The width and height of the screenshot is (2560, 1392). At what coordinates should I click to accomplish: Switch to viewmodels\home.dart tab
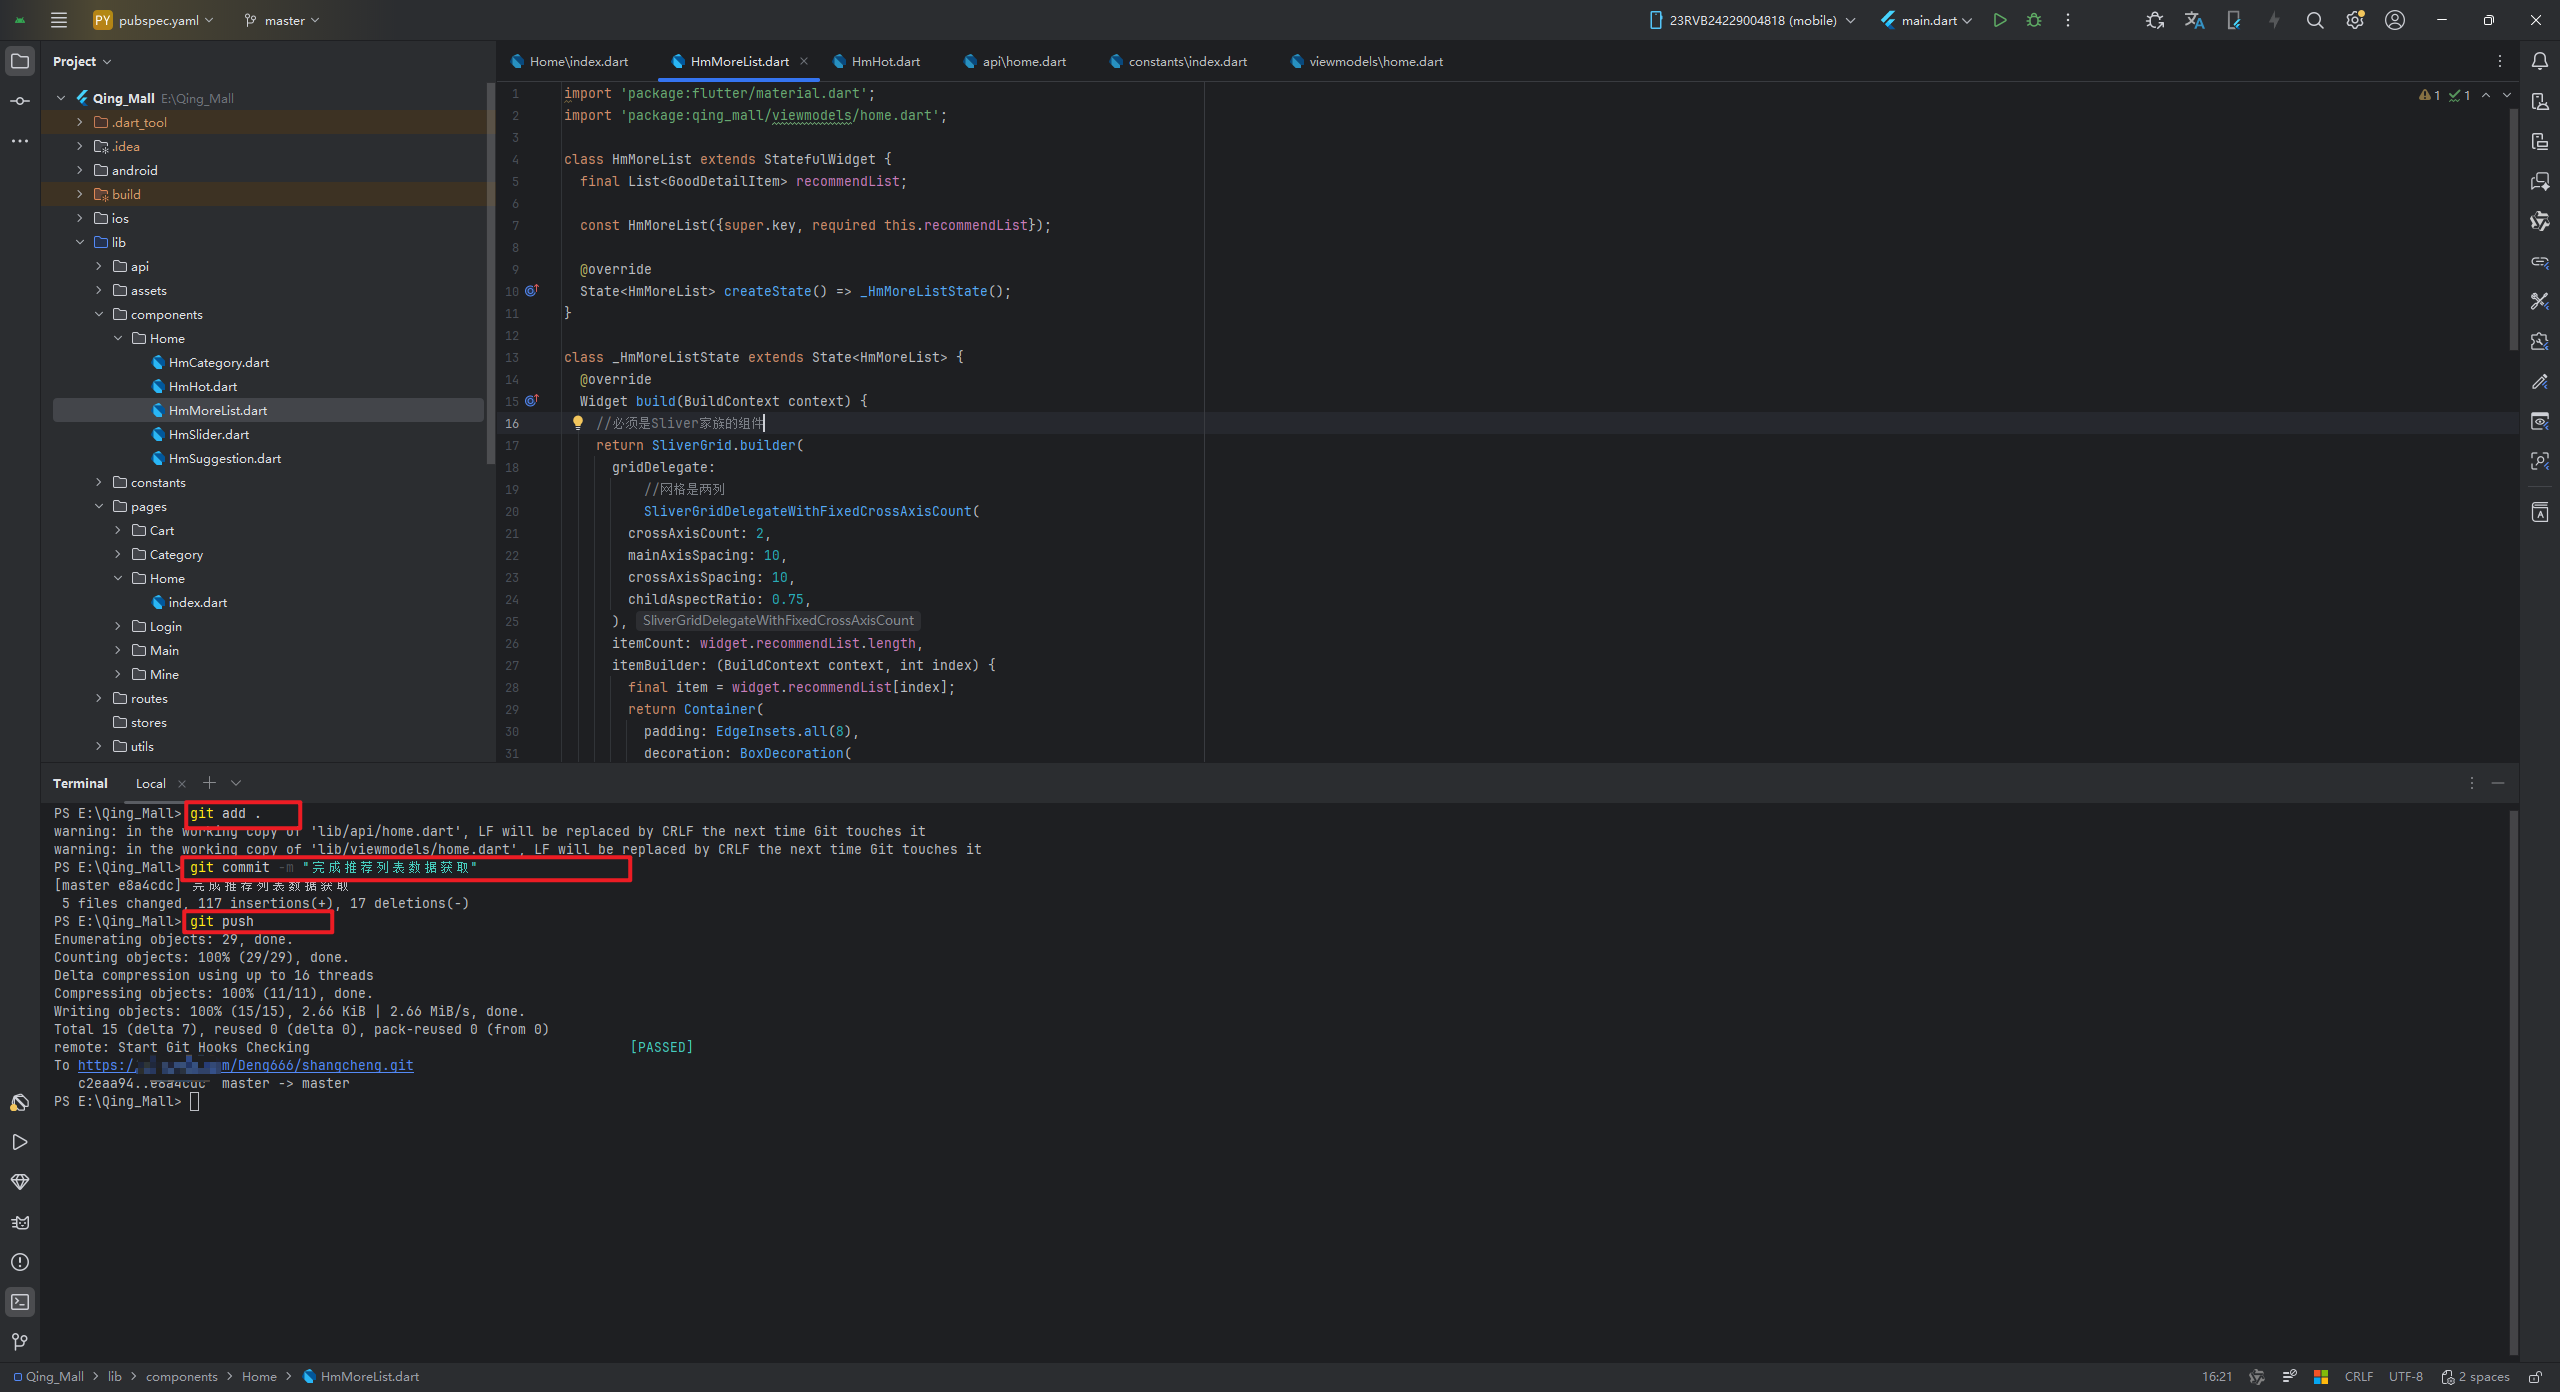1374,61
